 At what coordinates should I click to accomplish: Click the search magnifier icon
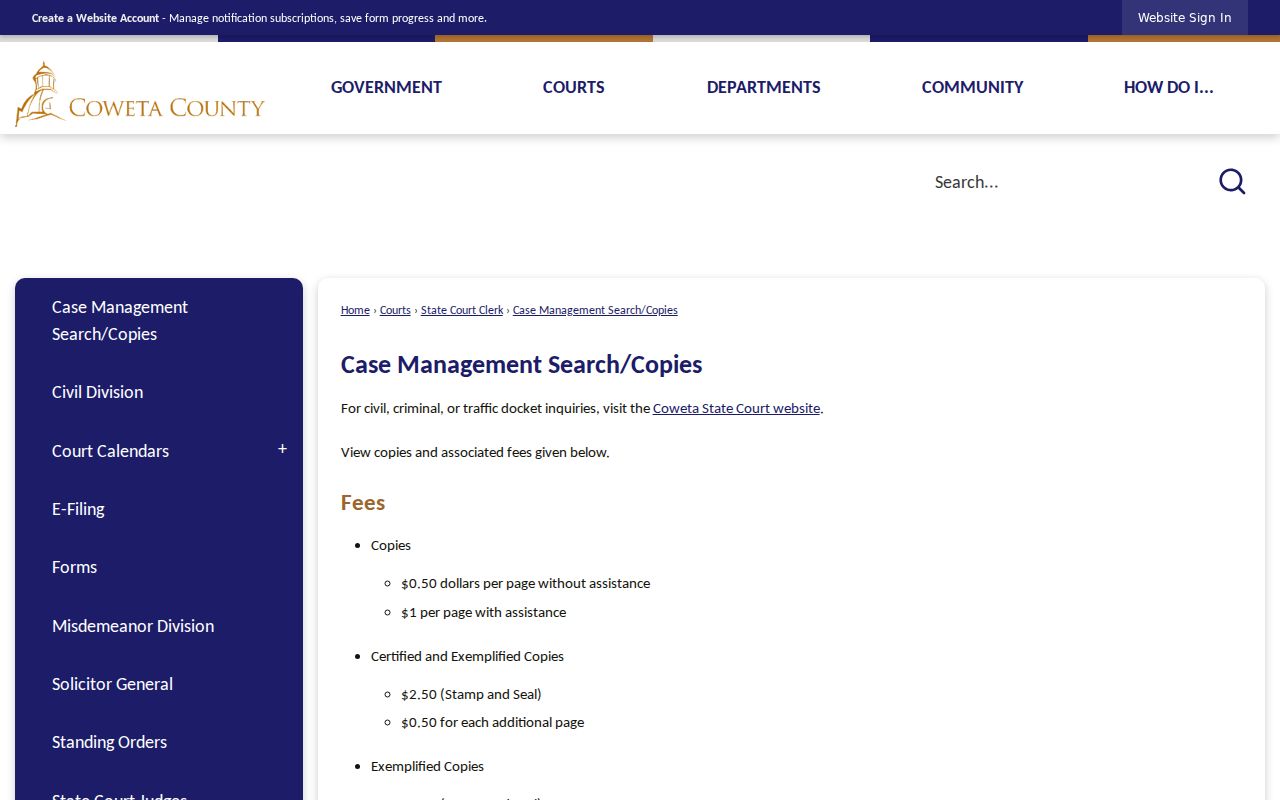pos(1232,181)
